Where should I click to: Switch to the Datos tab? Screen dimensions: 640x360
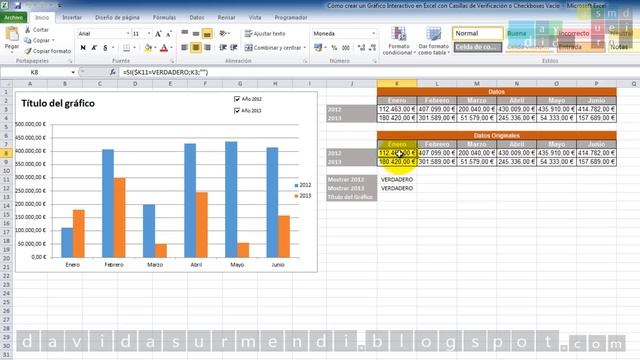coord(197,18)
